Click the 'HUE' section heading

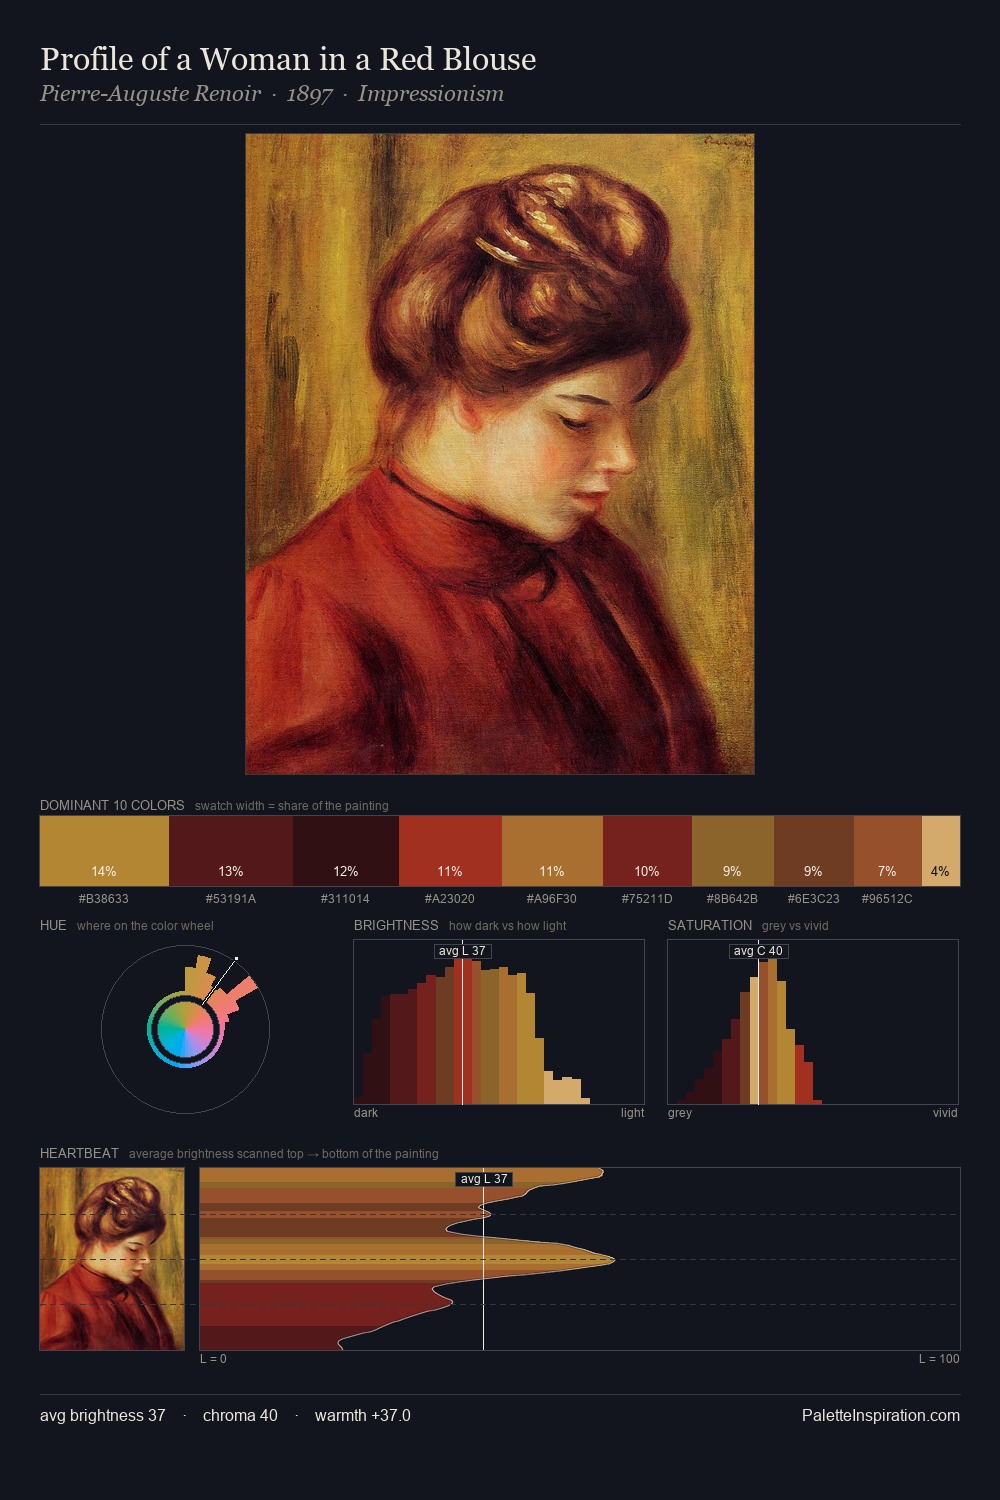pyautogui.click(x=53, y=925)
